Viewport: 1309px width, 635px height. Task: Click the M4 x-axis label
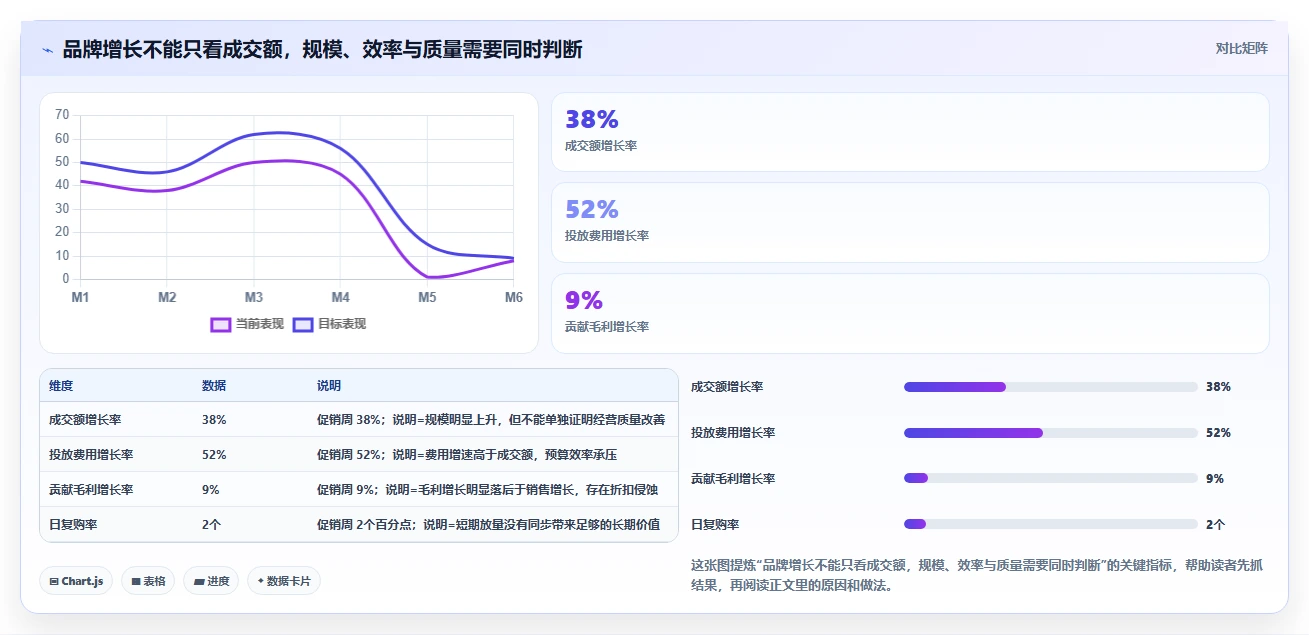(x=340, y=297)
